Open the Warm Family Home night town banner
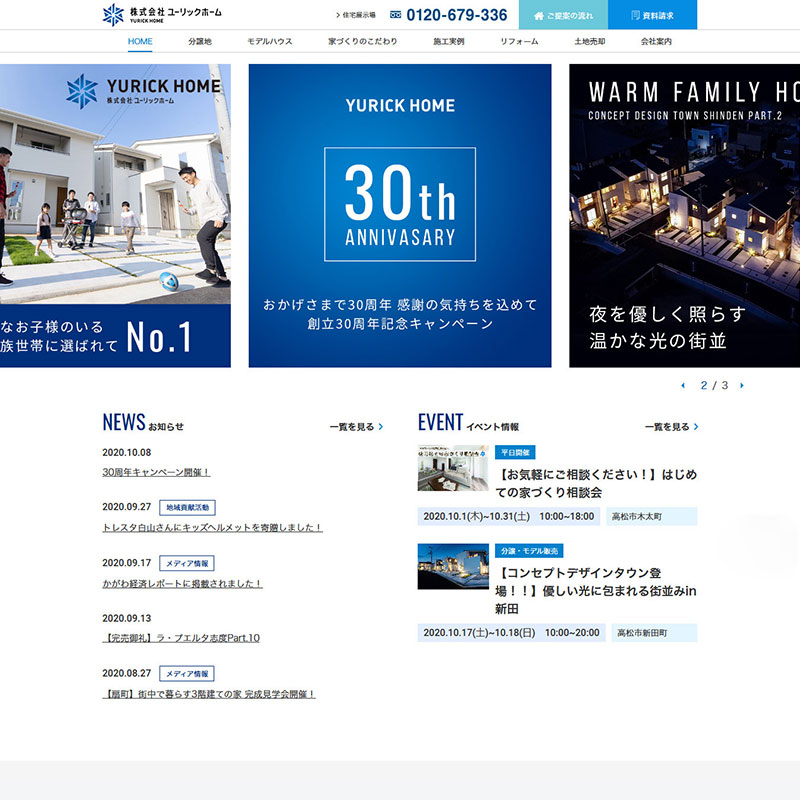Image resolution: width=800 pixels, height=800 pixels. click(685, 215)
